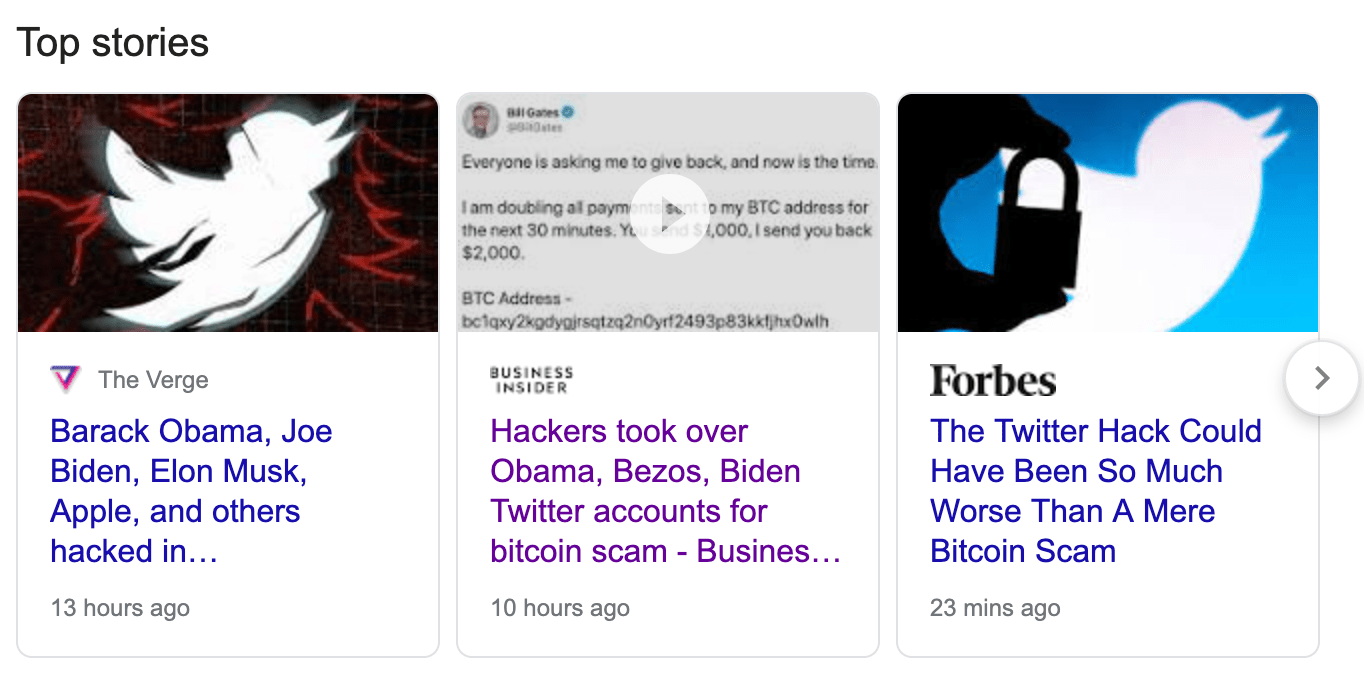
Task: Click the Business Insider logo
Action: pos(530,379)
